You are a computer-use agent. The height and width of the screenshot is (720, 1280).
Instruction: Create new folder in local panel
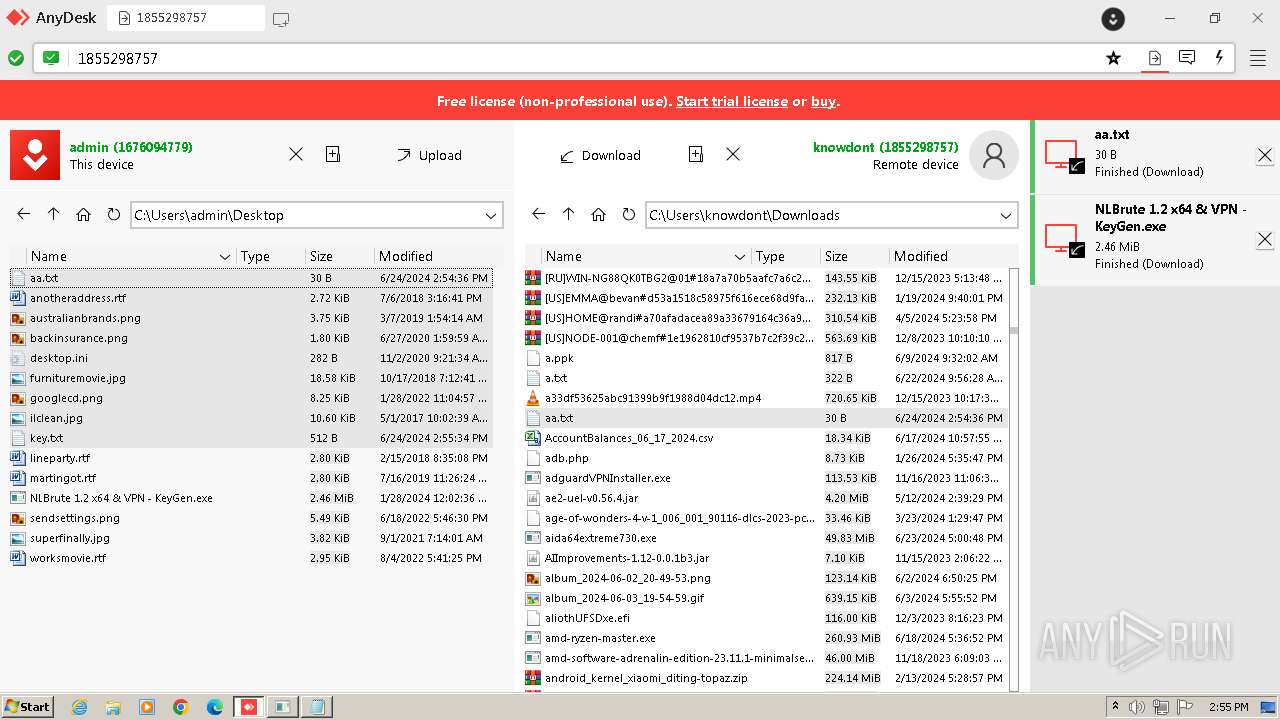pyautogui.click(x=333, y=154)
